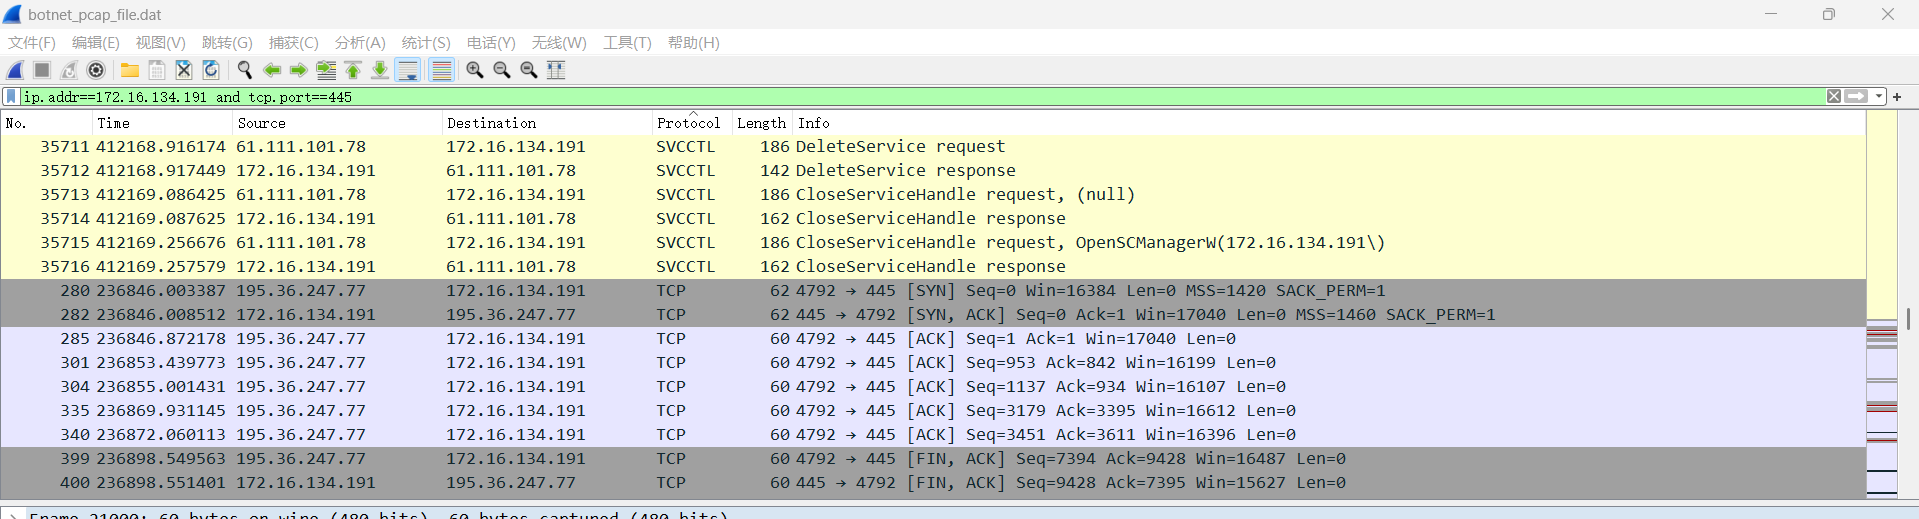Jump to the first packet icon
This screenshot has width=1919, height=519.
[x=353, y=70]
